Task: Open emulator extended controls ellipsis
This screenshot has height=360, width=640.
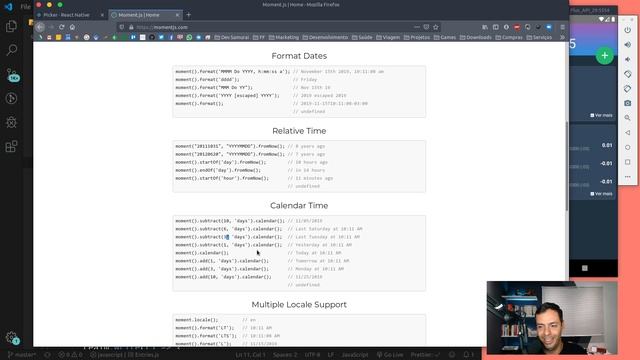Action: click(628, 177)
